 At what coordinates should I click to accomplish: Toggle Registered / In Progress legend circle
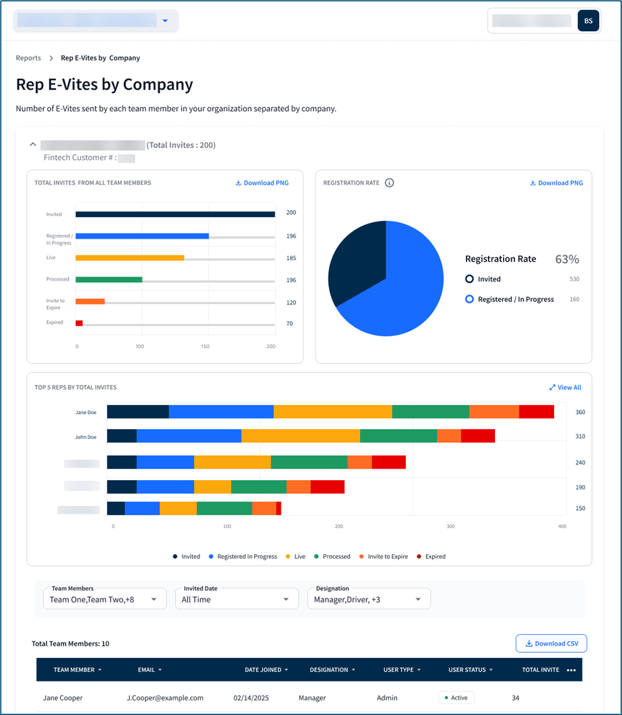click(x=469, y=299)
